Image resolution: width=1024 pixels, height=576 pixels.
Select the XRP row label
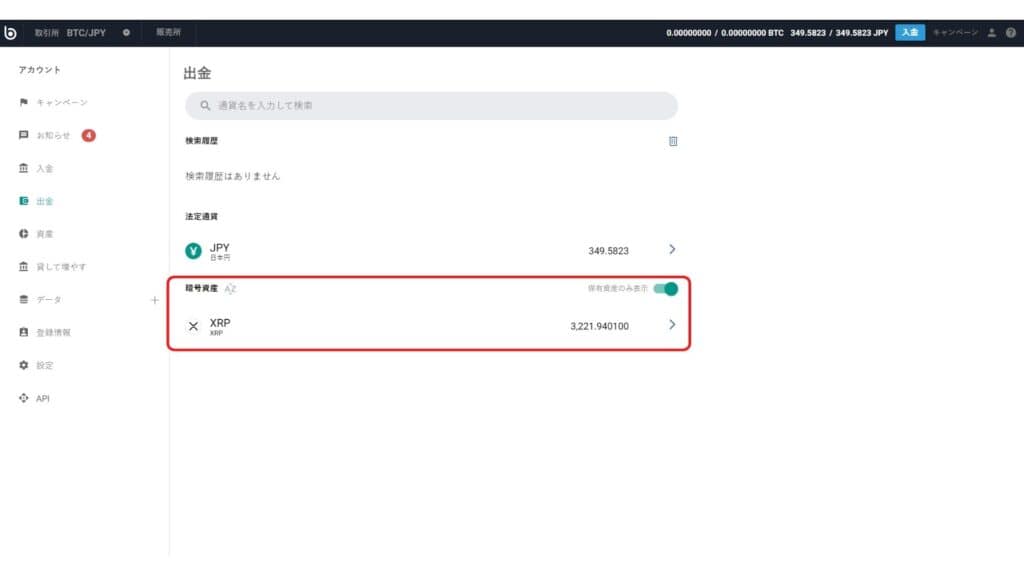(x=220, y=327)
